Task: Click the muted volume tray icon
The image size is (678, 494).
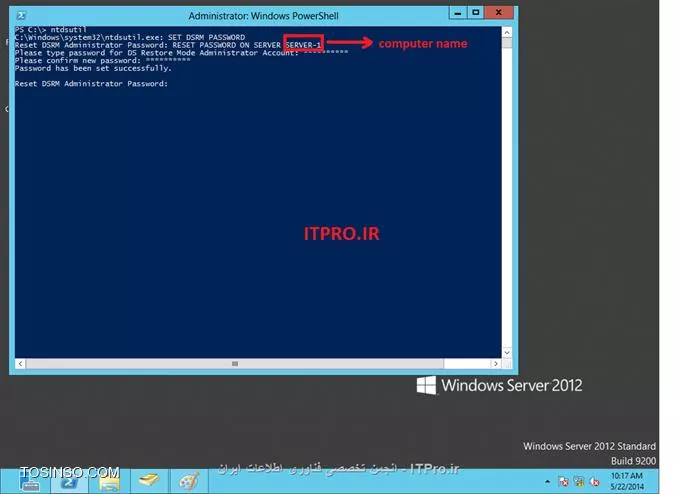Action: 595,481
